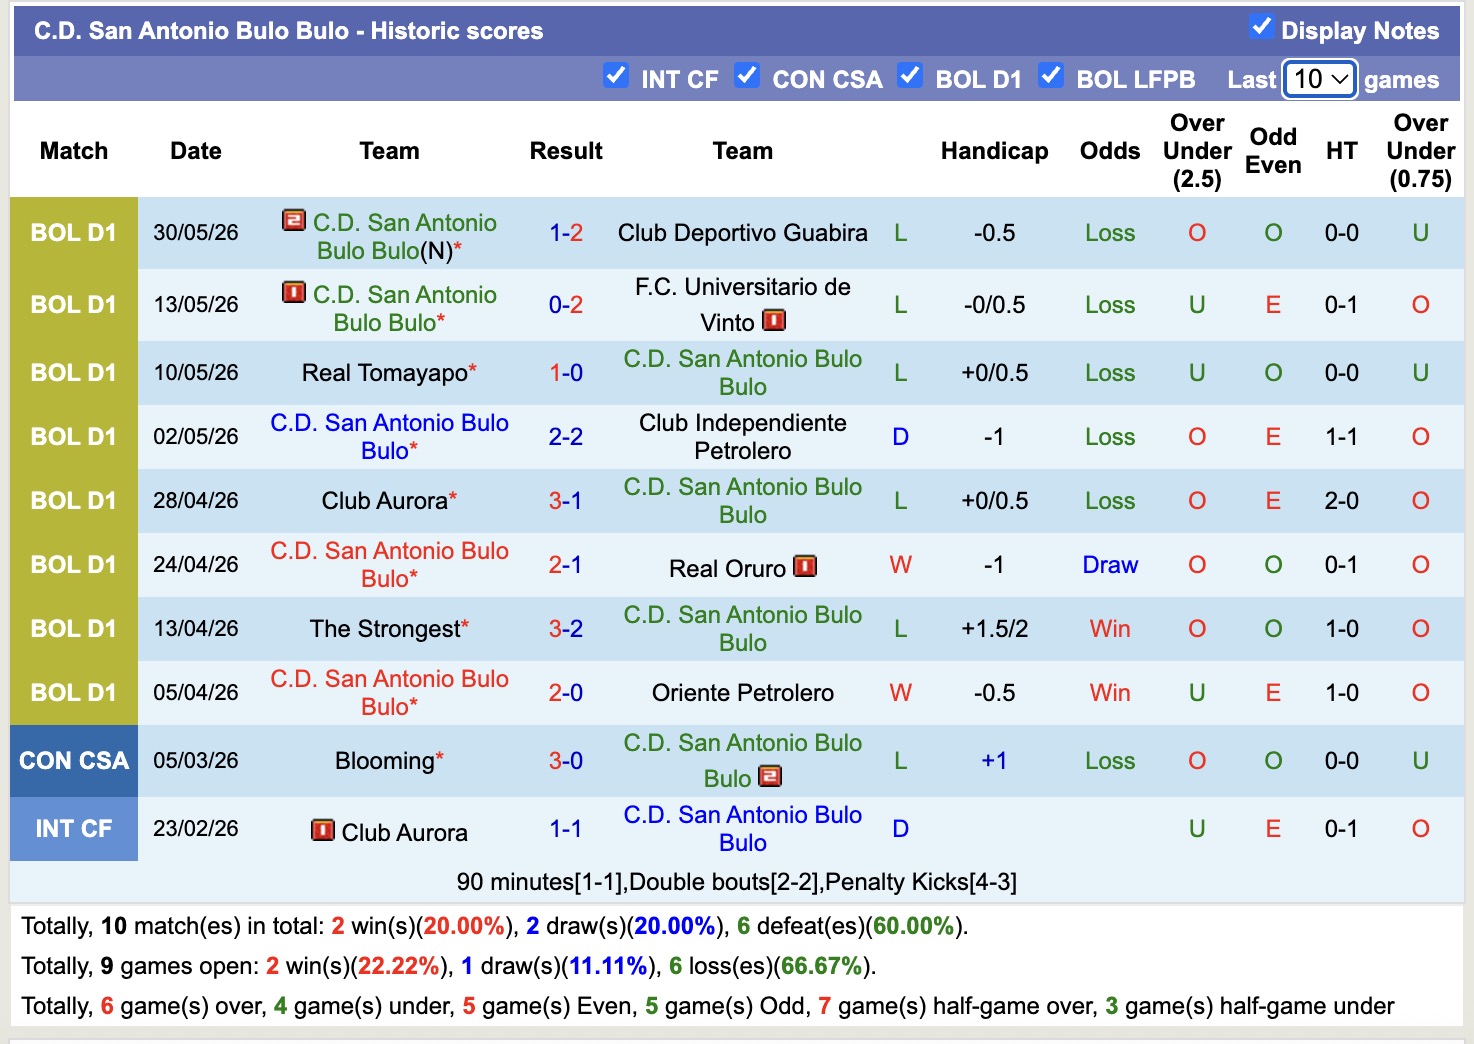This screenshot has height=1044, width=1474.
Task: Open Oriente Petrolero team link
Action: (x=743, y=693)
